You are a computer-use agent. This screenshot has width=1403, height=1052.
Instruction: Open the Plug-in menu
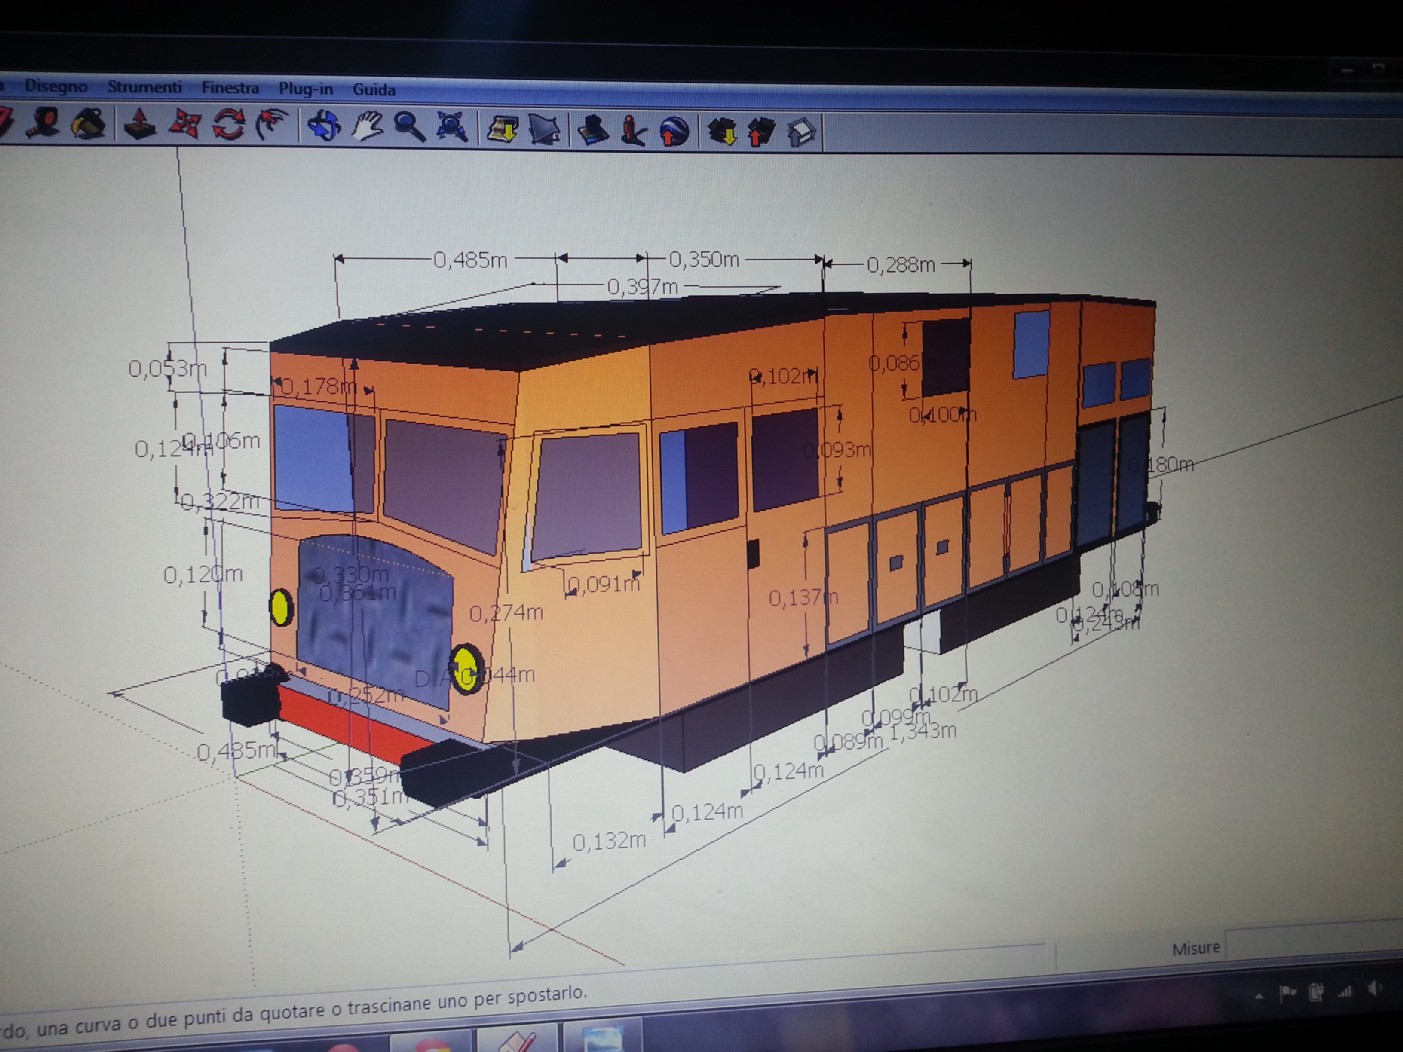pyautogui.click(x=305, y=89)
